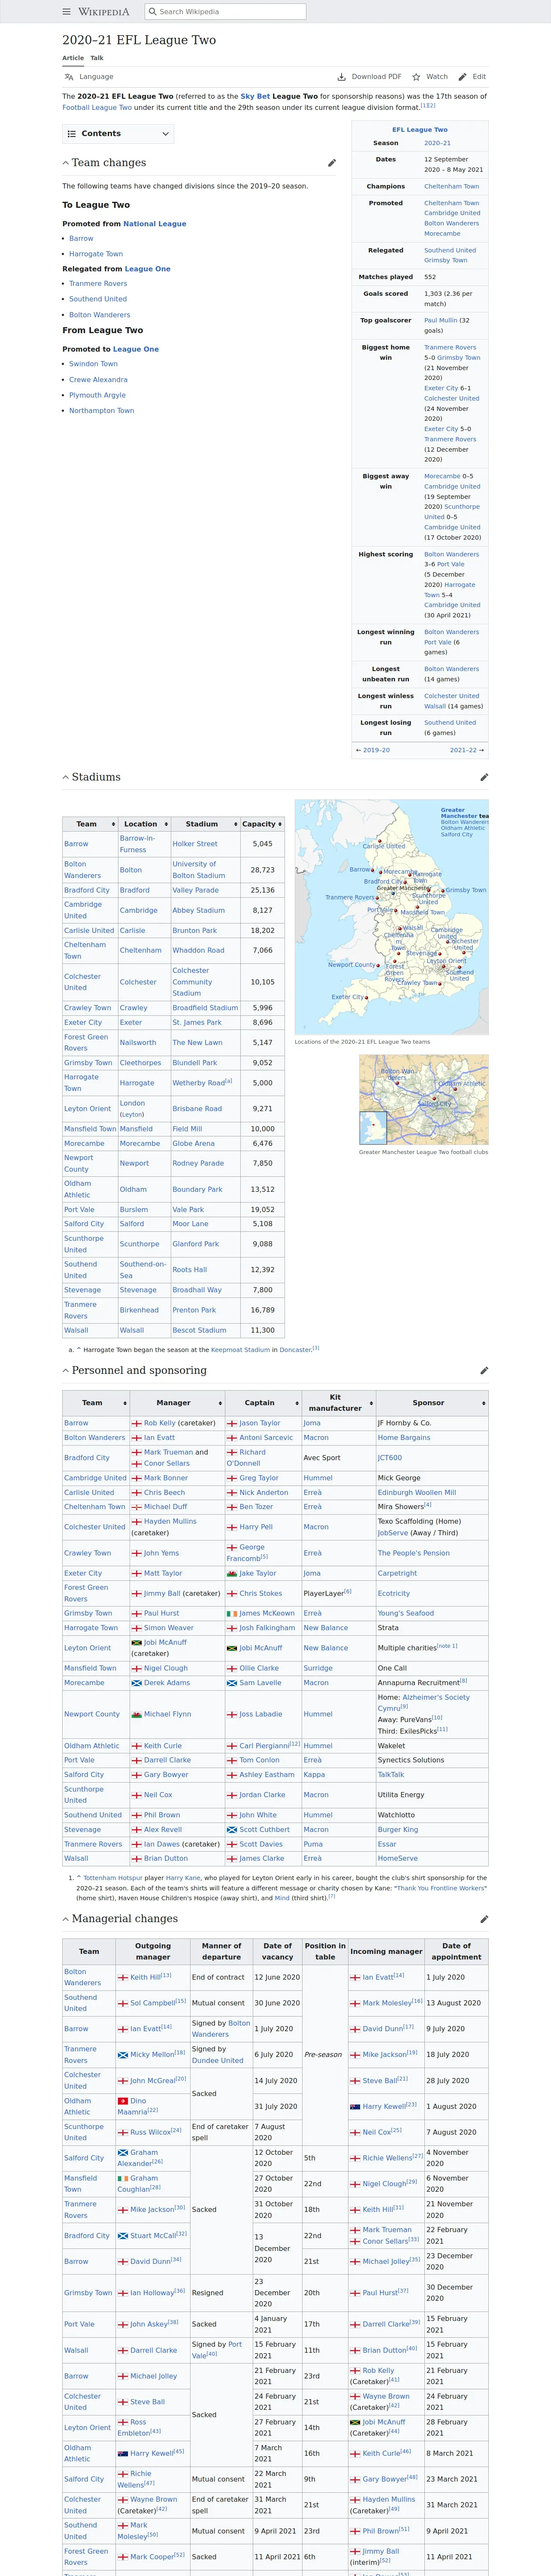
Task: Expand the Contents dropdown
Action: pos(118,134)
